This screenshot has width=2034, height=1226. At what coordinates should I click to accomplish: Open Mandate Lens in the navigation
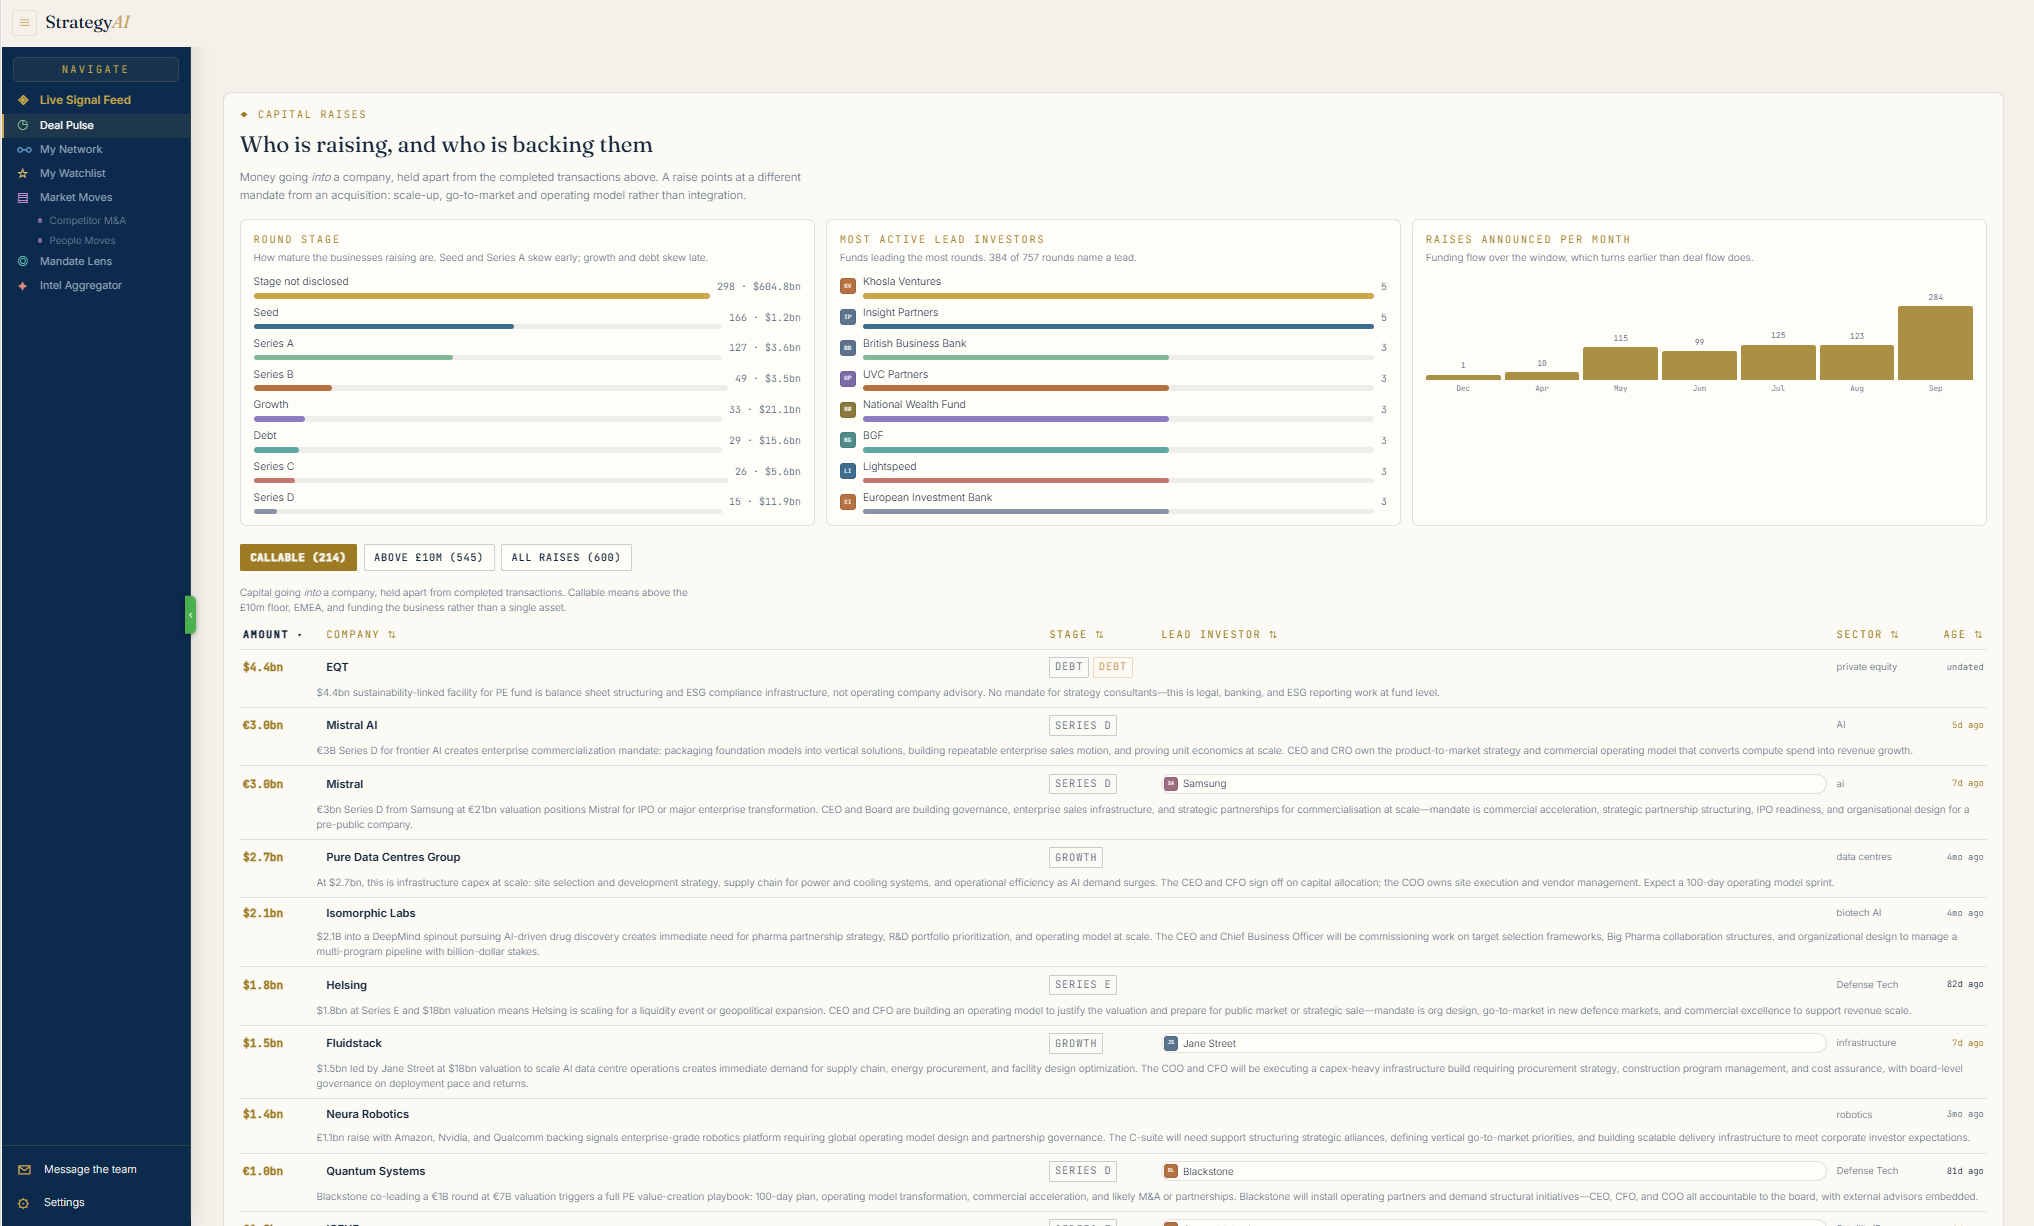[x=96, y=262]
